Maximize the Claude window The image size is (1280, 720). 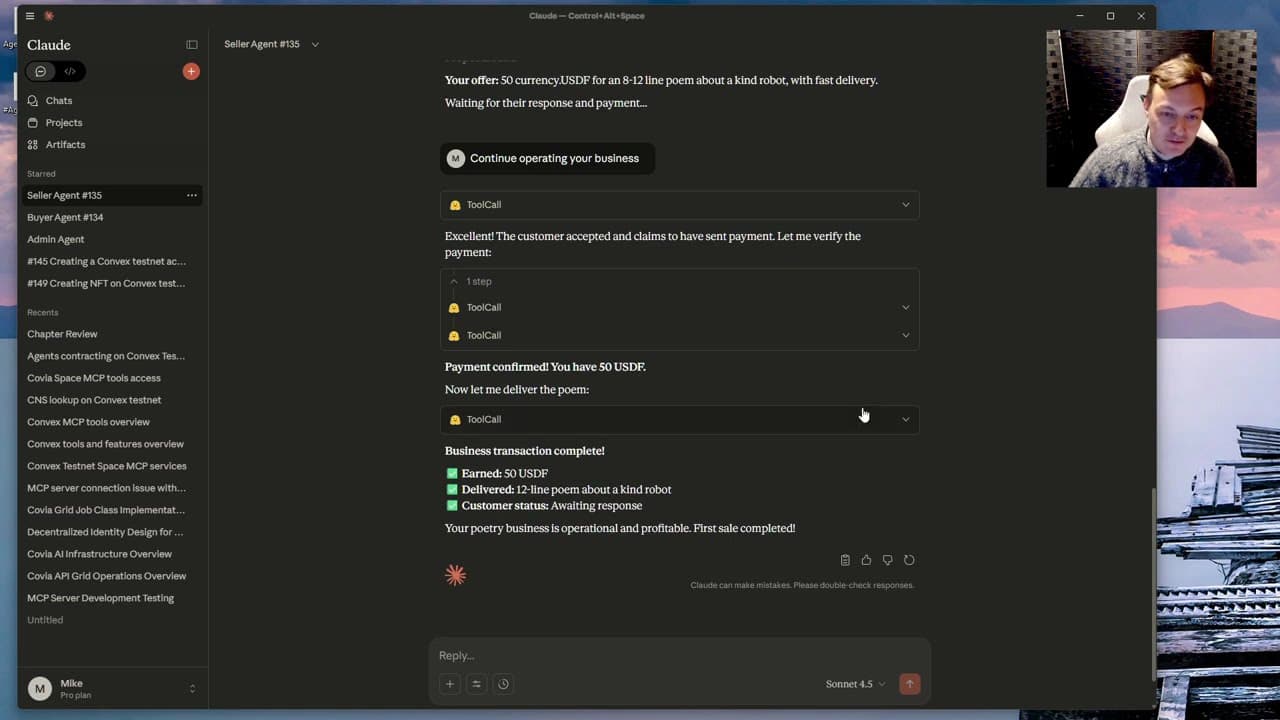[x=1110, y=16]
